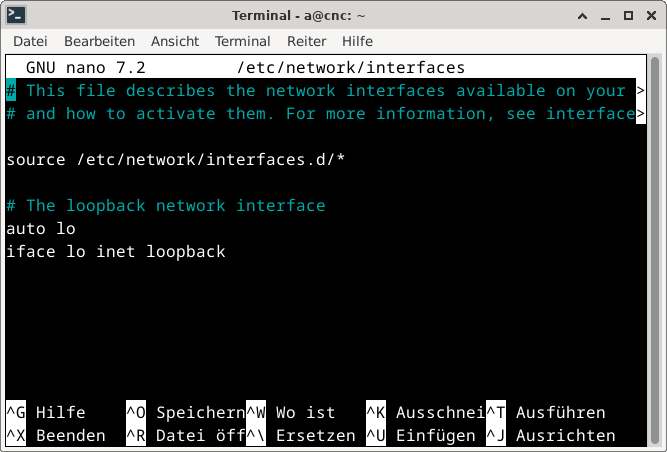The height and width of the screenshot is (452, 667).
Task: Close the terminal window
Action: click(x=651, y=16)
